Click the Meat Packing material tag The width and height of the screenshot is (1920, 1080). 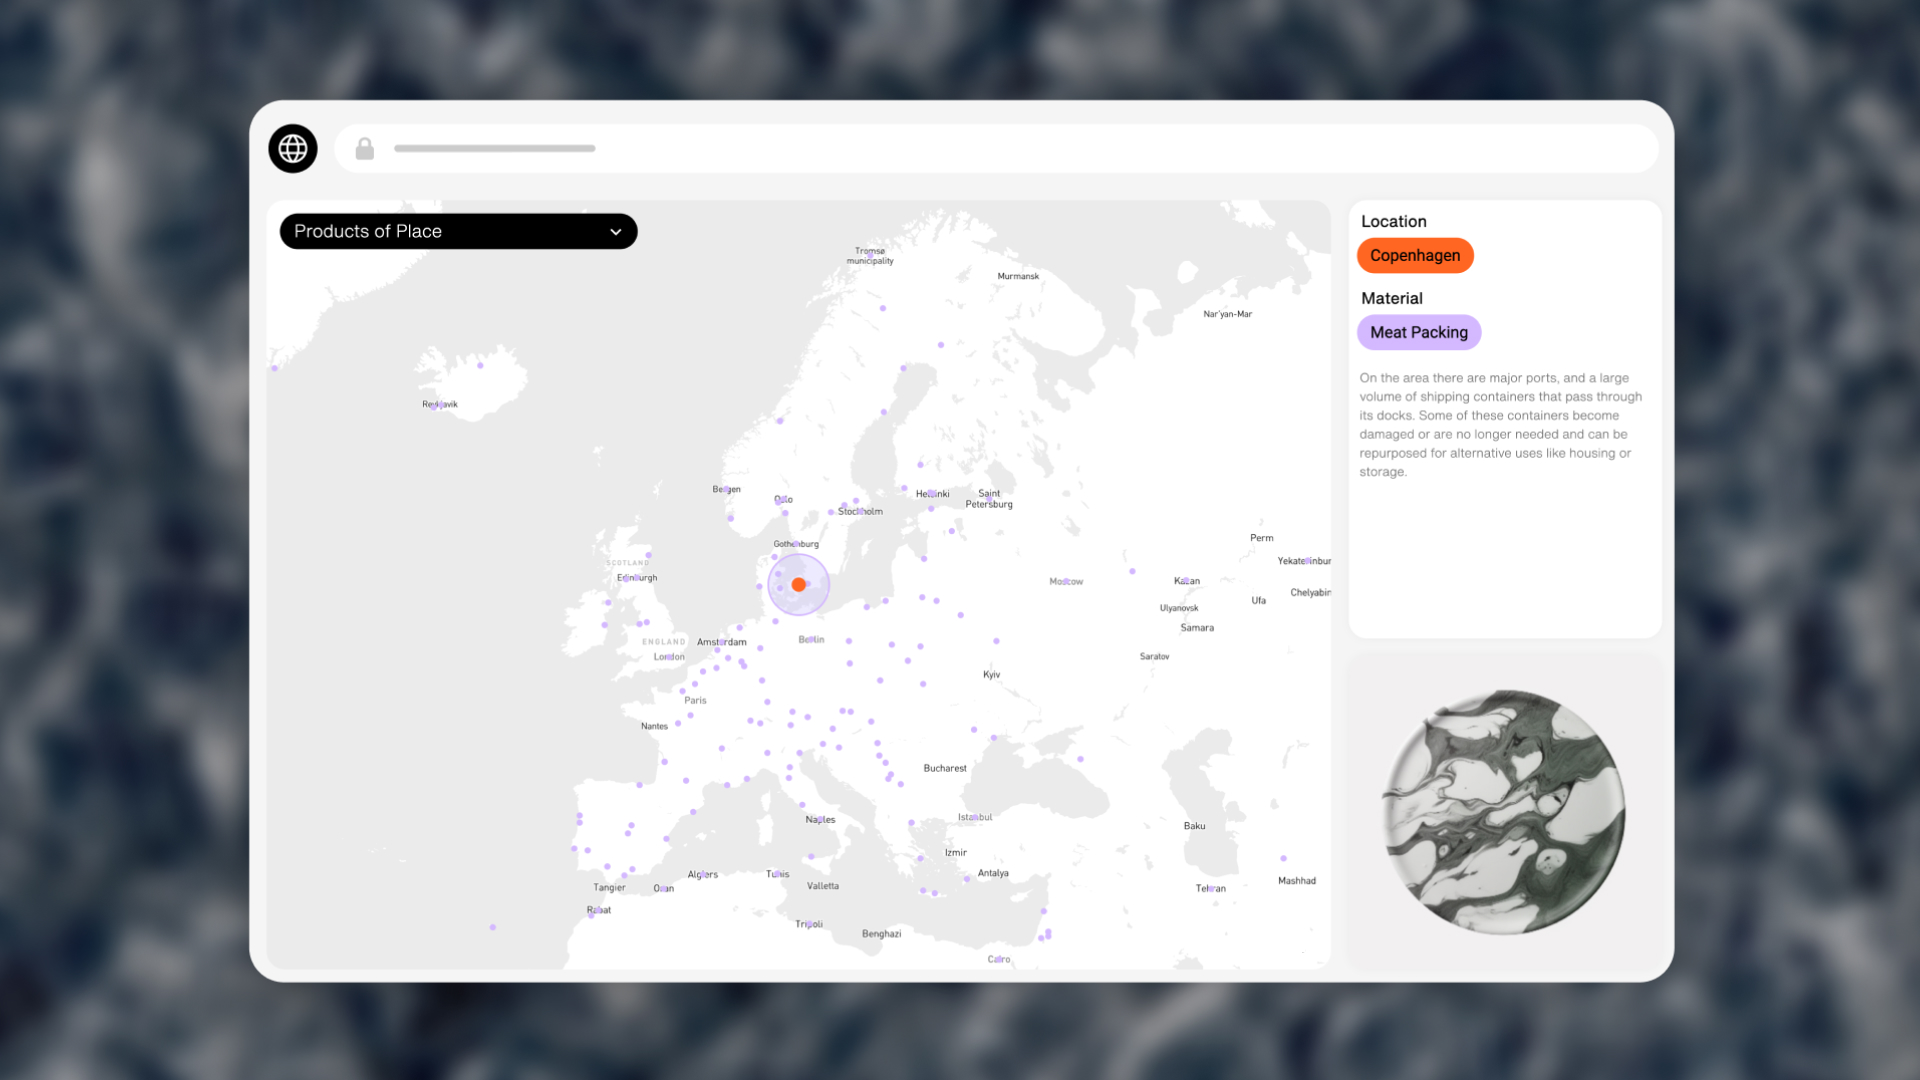click(x=1418, y=332)
